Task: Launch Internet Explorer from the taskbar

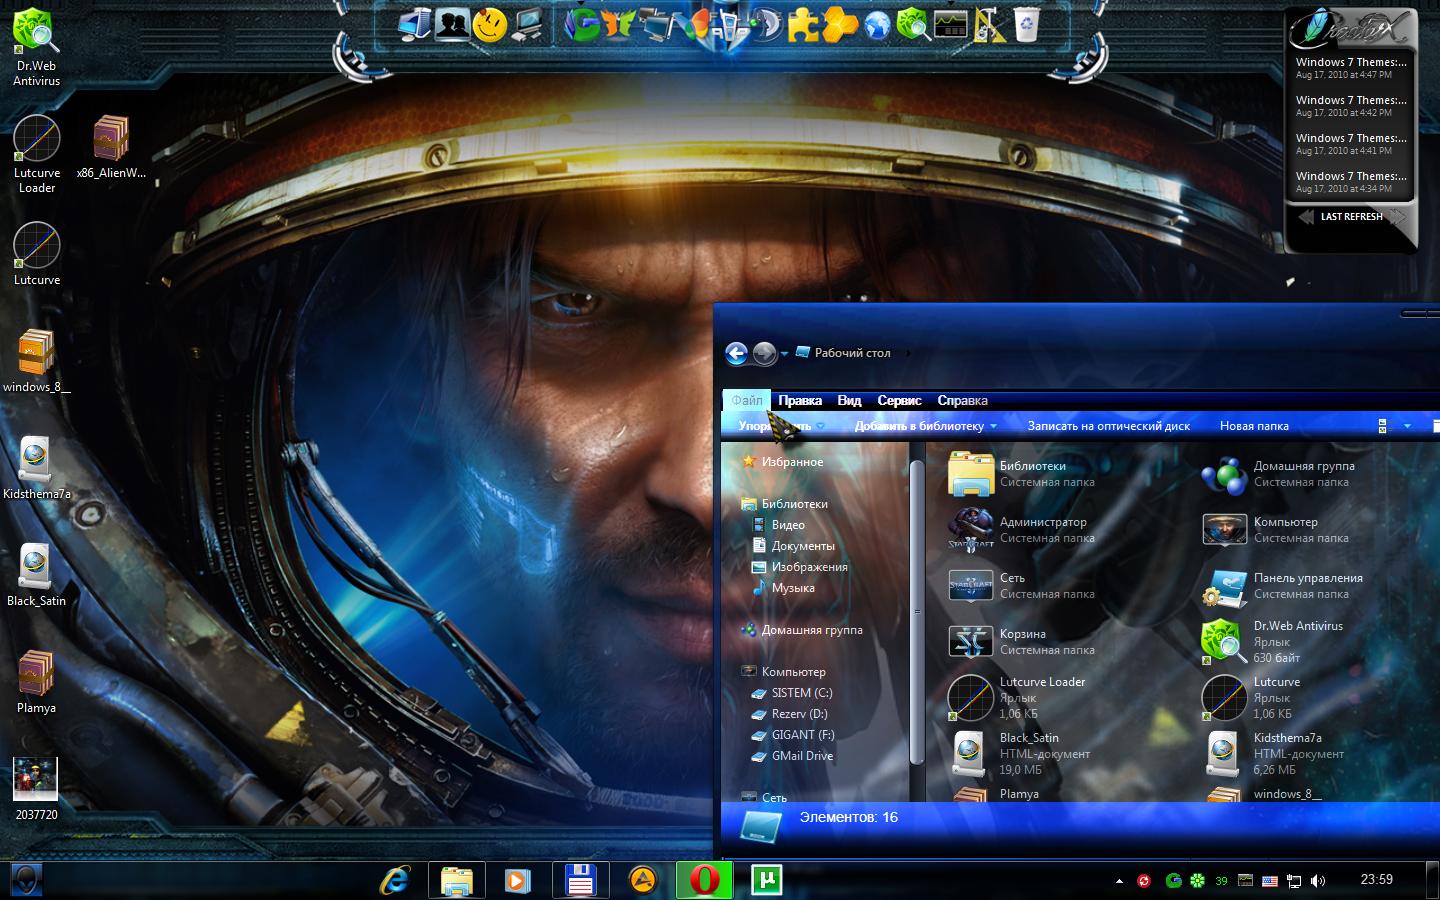Action: 396,880
